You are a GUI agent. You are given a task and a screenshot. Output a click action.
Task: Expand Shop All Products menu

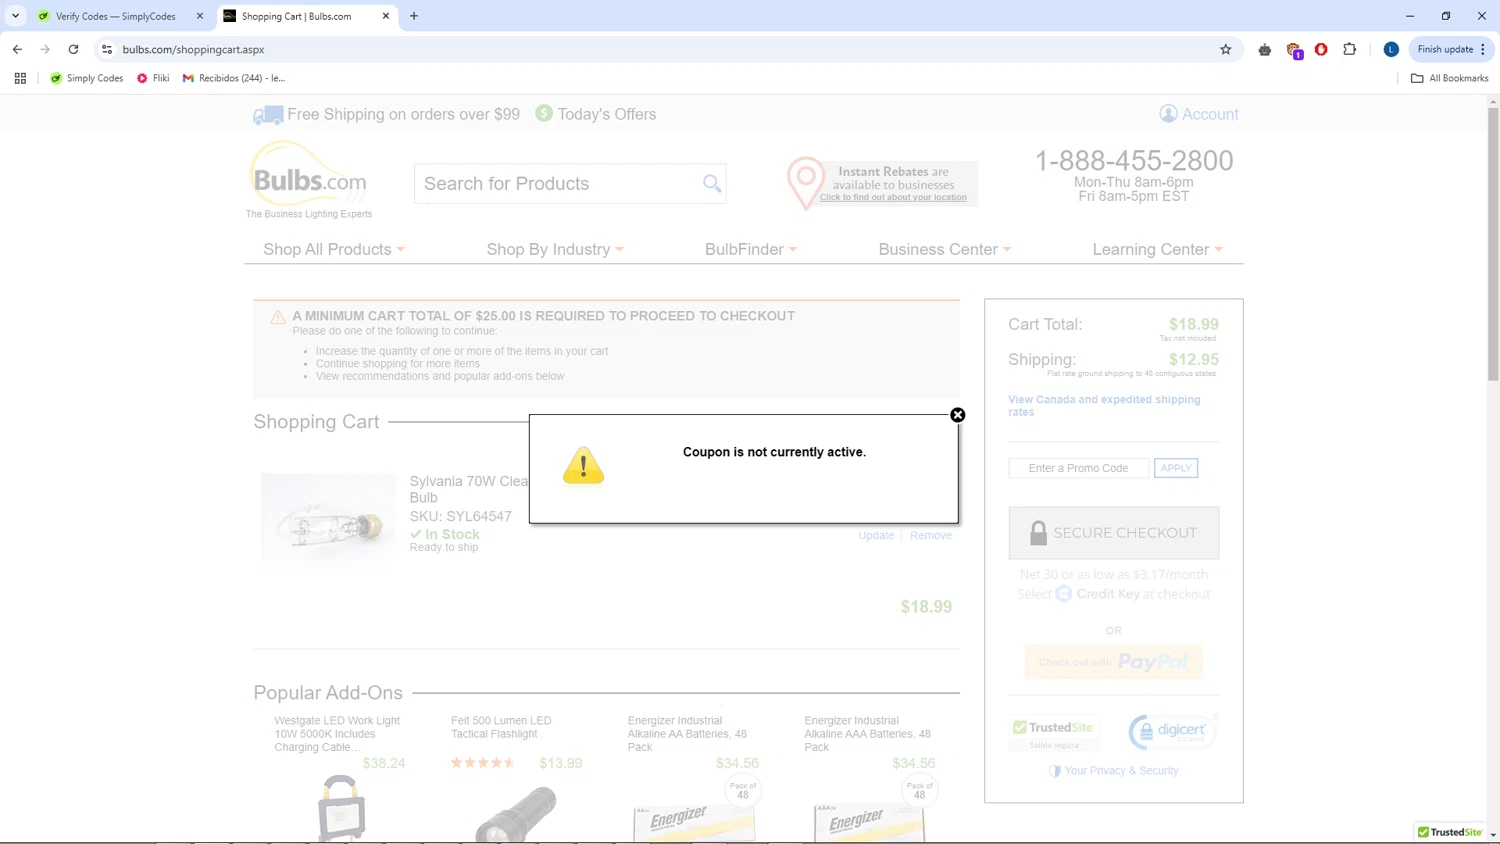click(334, 249)
